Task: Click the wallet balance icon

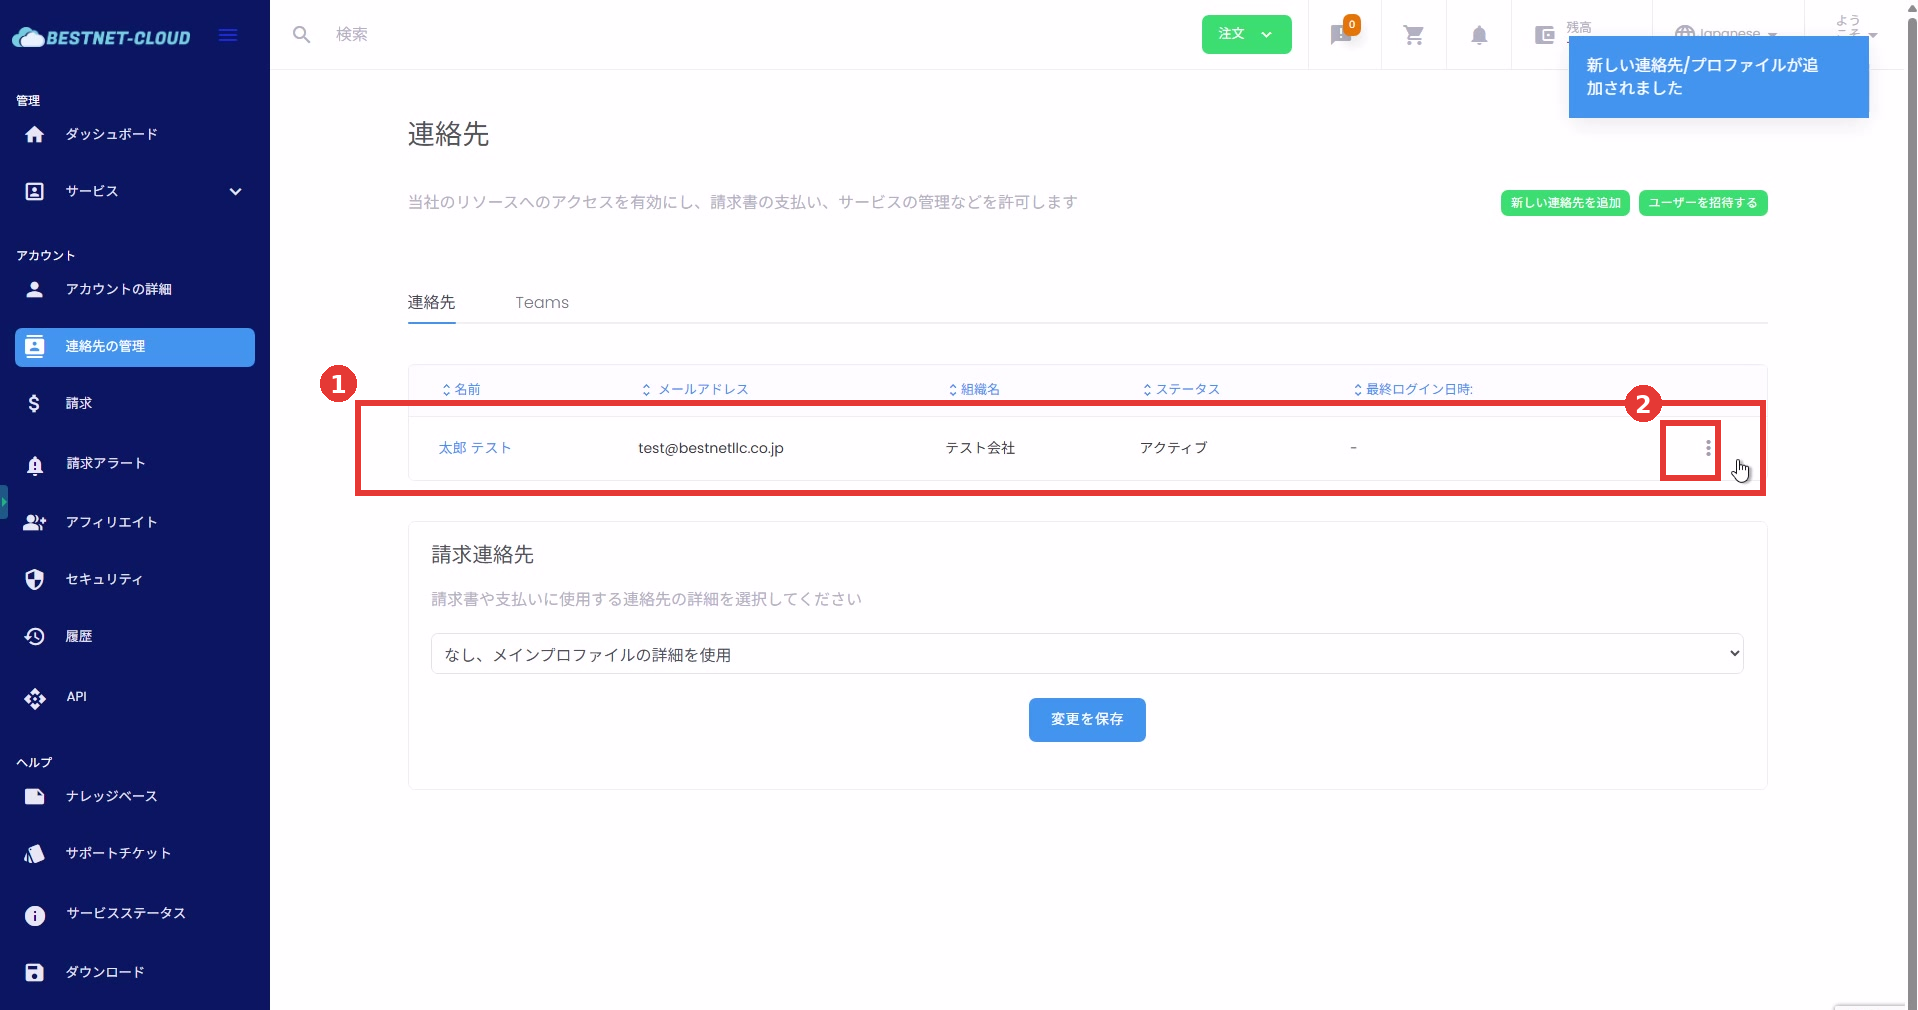Action: pyautogui.click(x=1544, y=35)
